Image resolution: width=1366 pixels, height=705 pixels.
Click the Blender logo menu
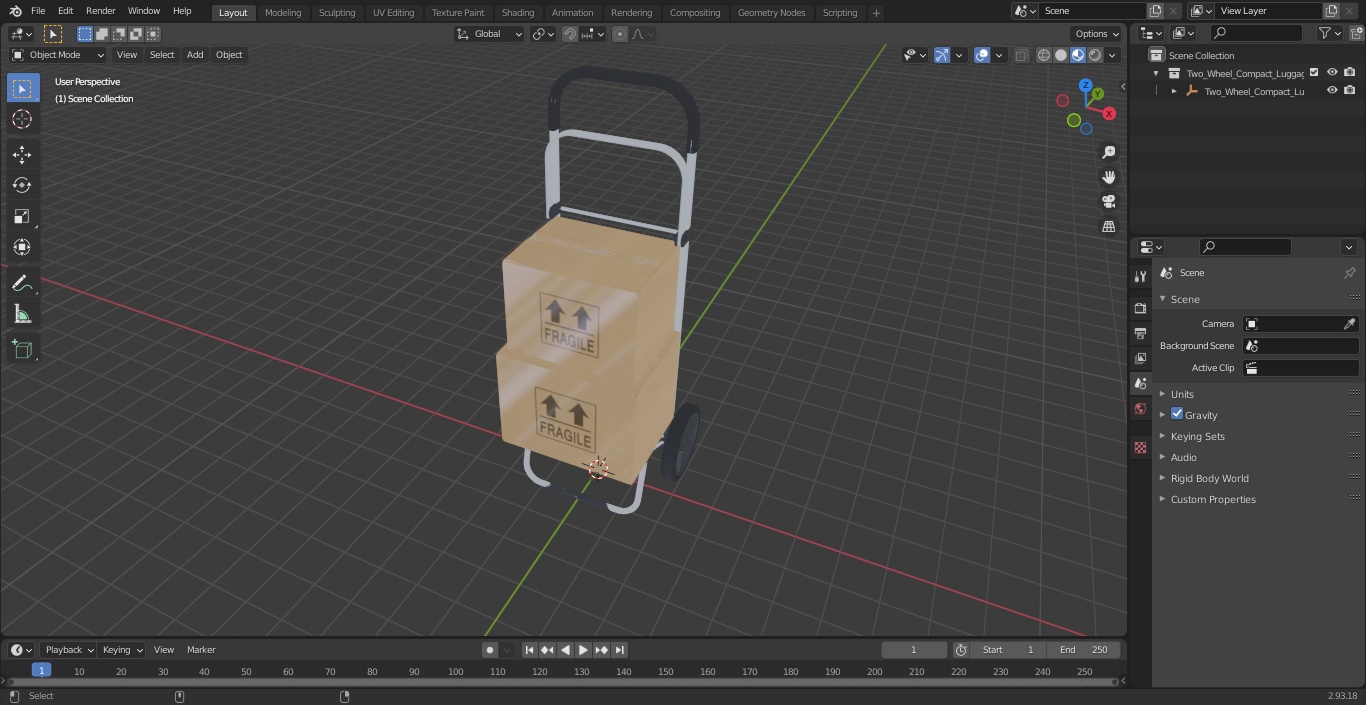click(x=15, y=11)
